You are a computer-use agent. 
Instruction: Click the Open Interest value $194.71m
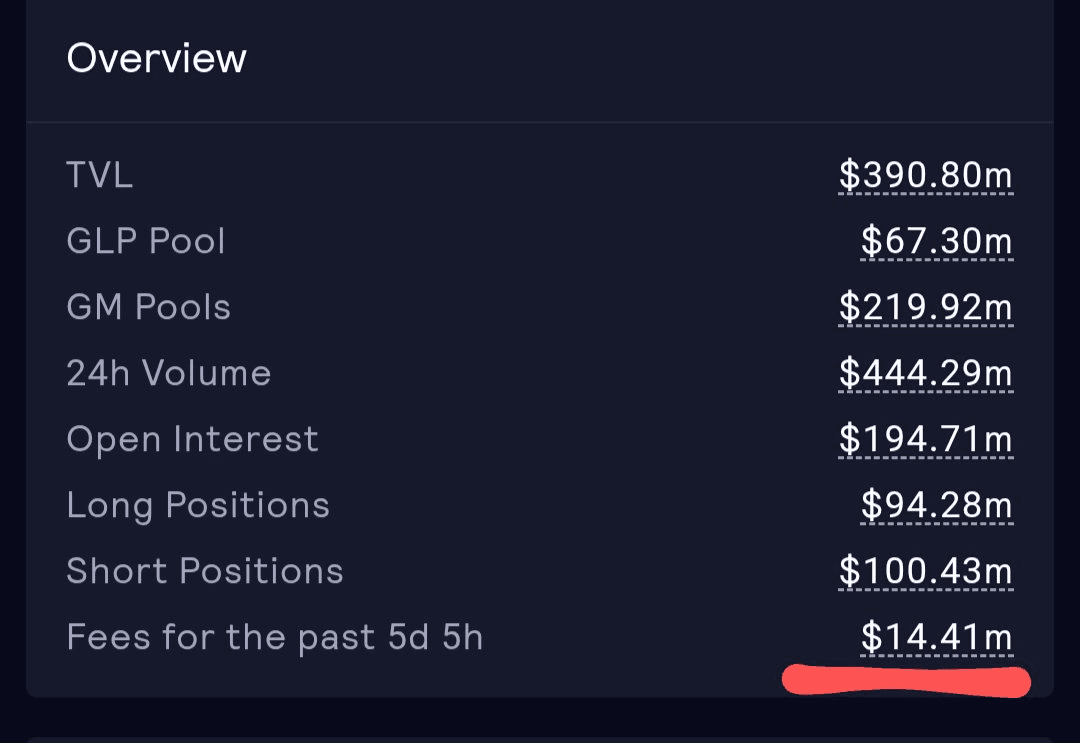[925, 440]
